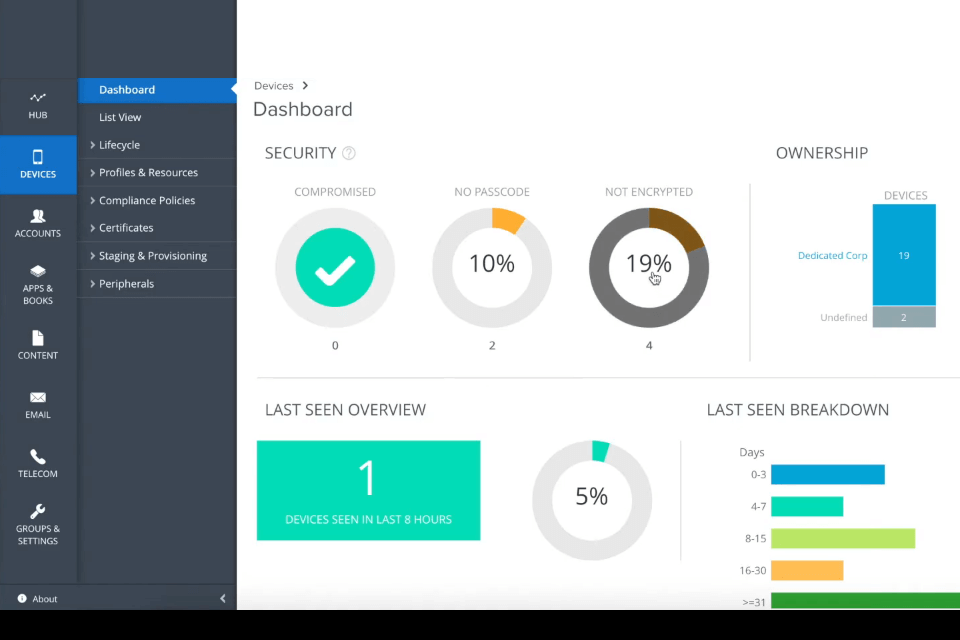Image resolution: width=960 pixels, height=640 pixels.
Task: Select the Devices sidebar icon
Action: coord(38,165)
